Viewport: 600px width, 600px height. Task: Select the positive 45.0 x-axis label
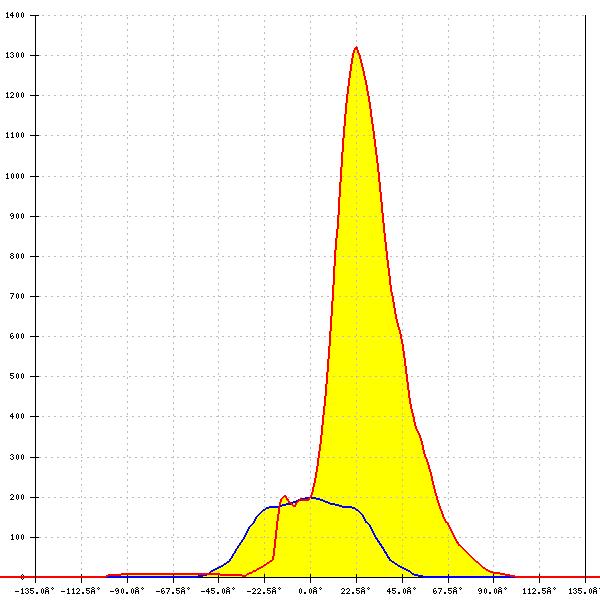coord(401,591)
